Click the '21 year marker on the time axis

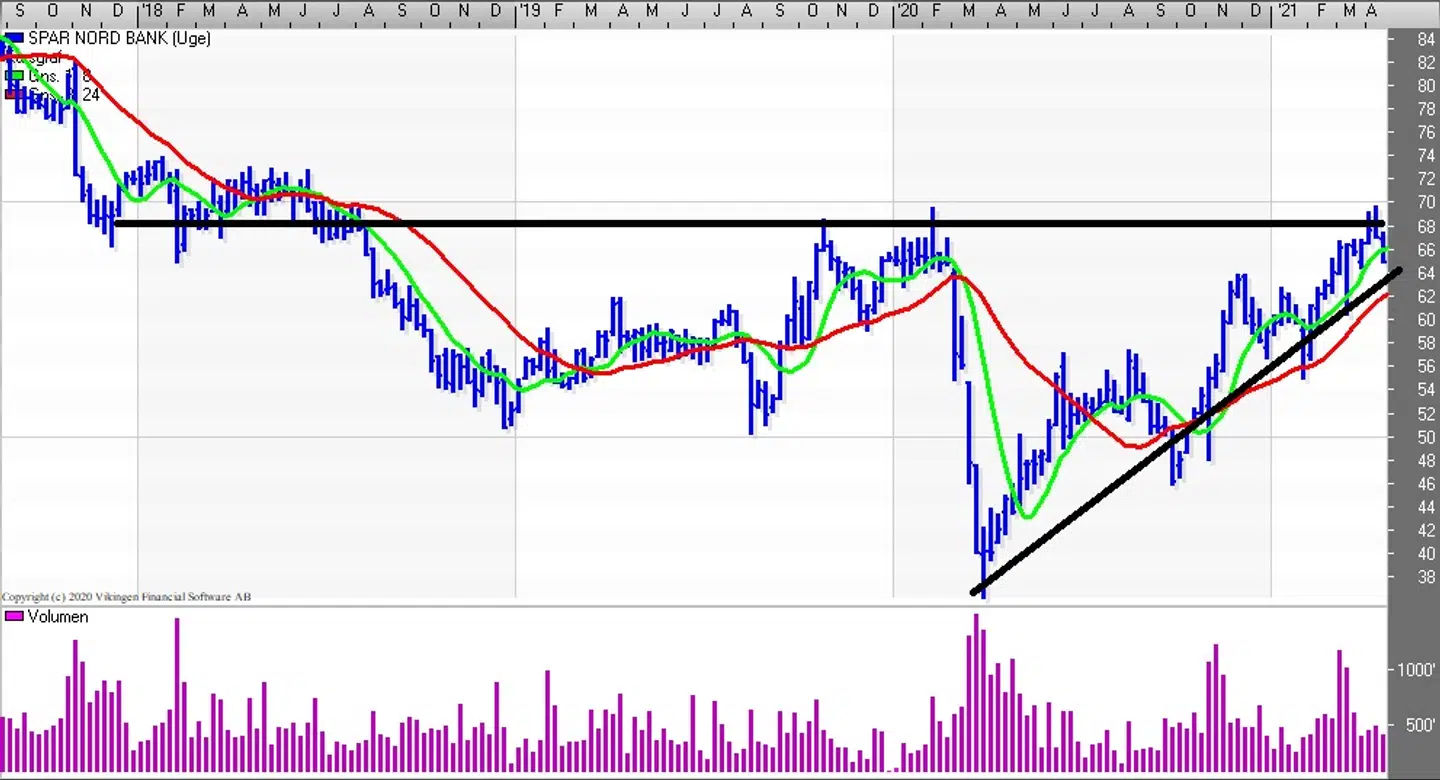(1286, 11)
